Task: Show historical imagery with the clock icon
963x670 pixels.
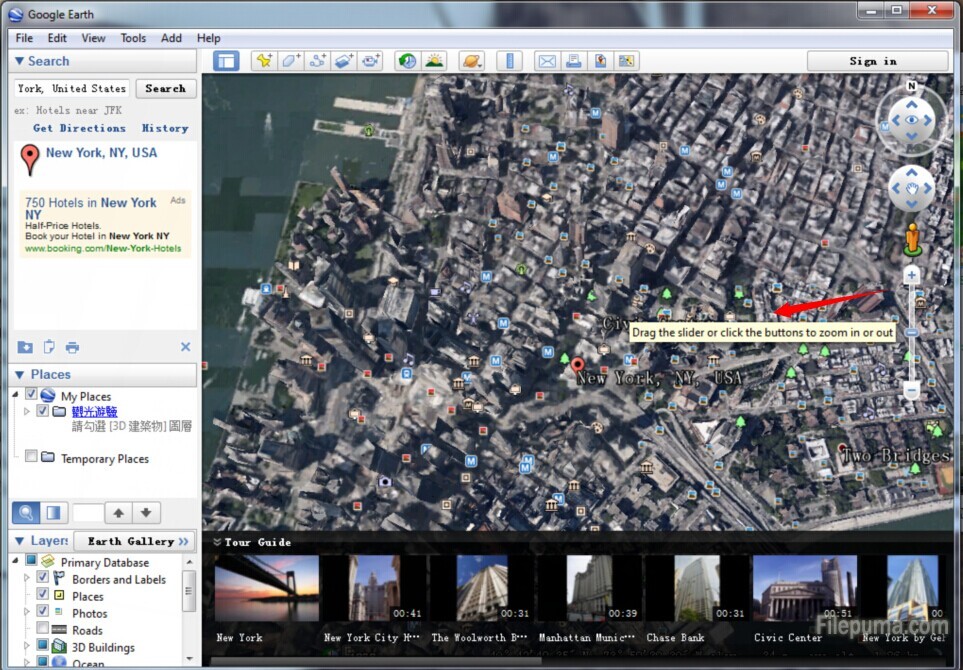Action: [x=407, y=61]
